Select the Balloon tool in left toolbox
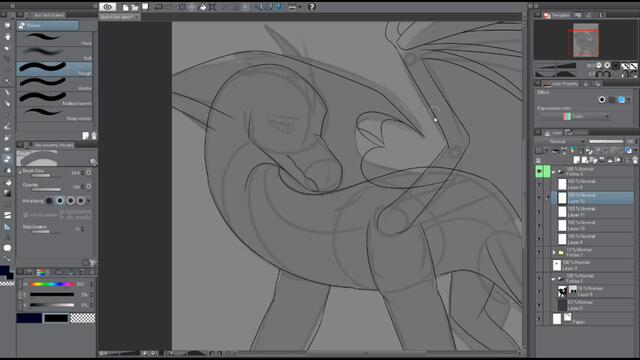The image size is (640, 360). point(7,248)
